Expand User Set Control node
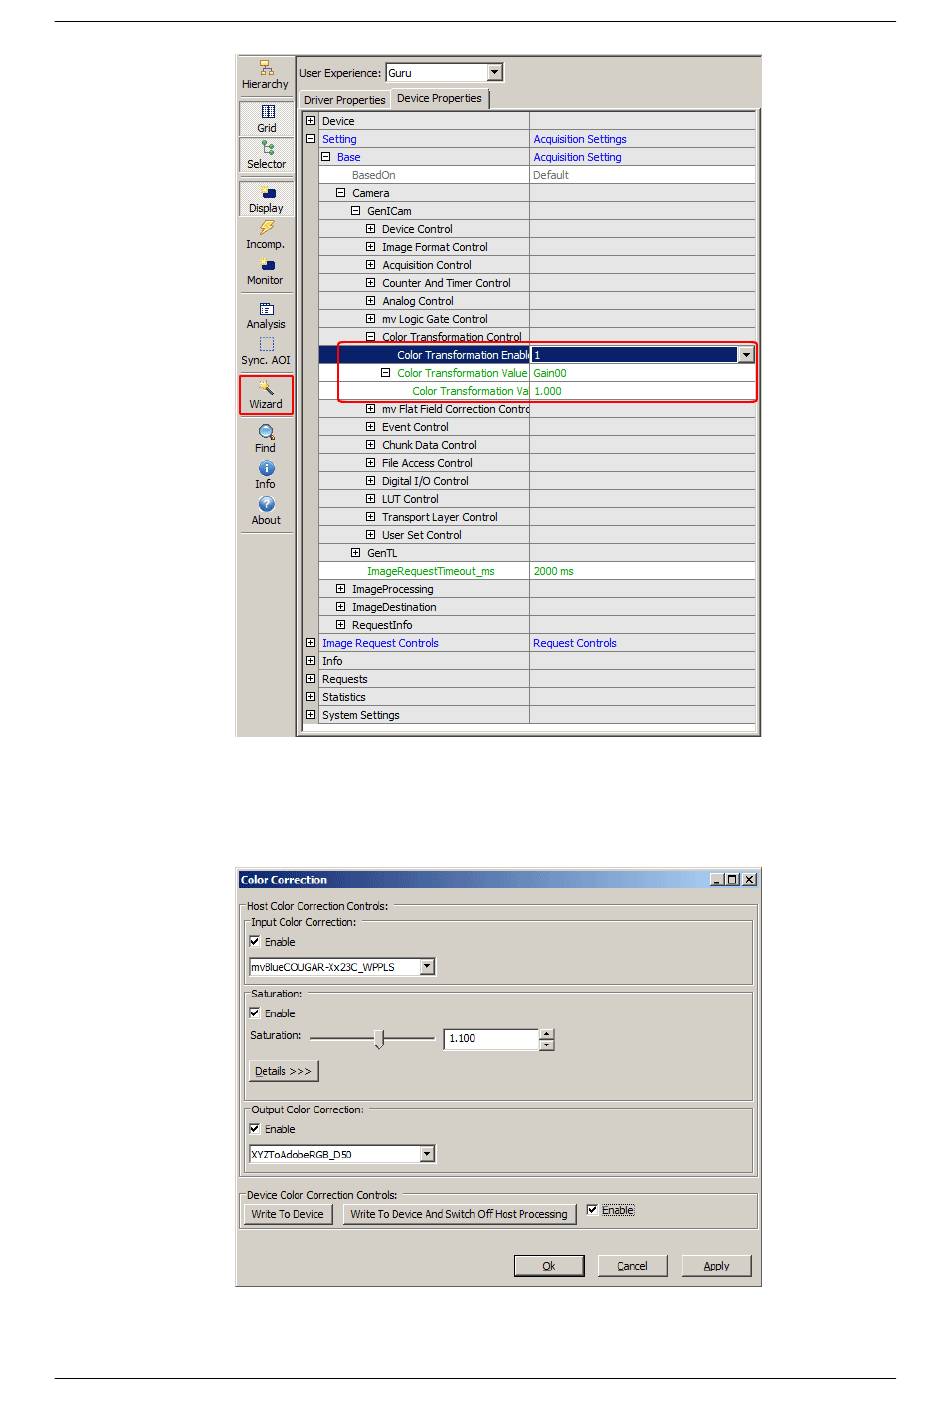Screen dimensions: 950x1408 click(370, 535)
